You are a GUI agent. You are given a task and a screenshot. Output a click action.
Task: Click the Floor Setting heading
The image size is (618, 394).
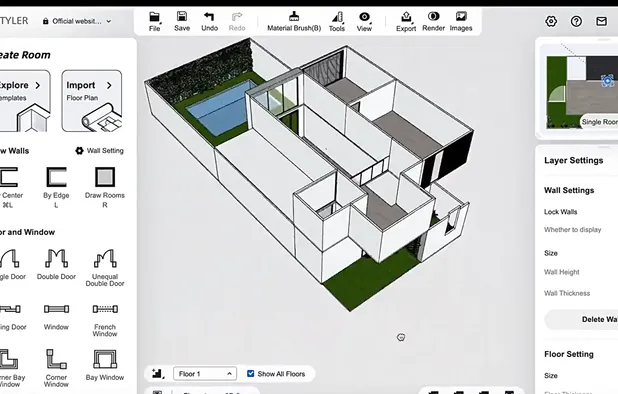[x=569, y=354]
